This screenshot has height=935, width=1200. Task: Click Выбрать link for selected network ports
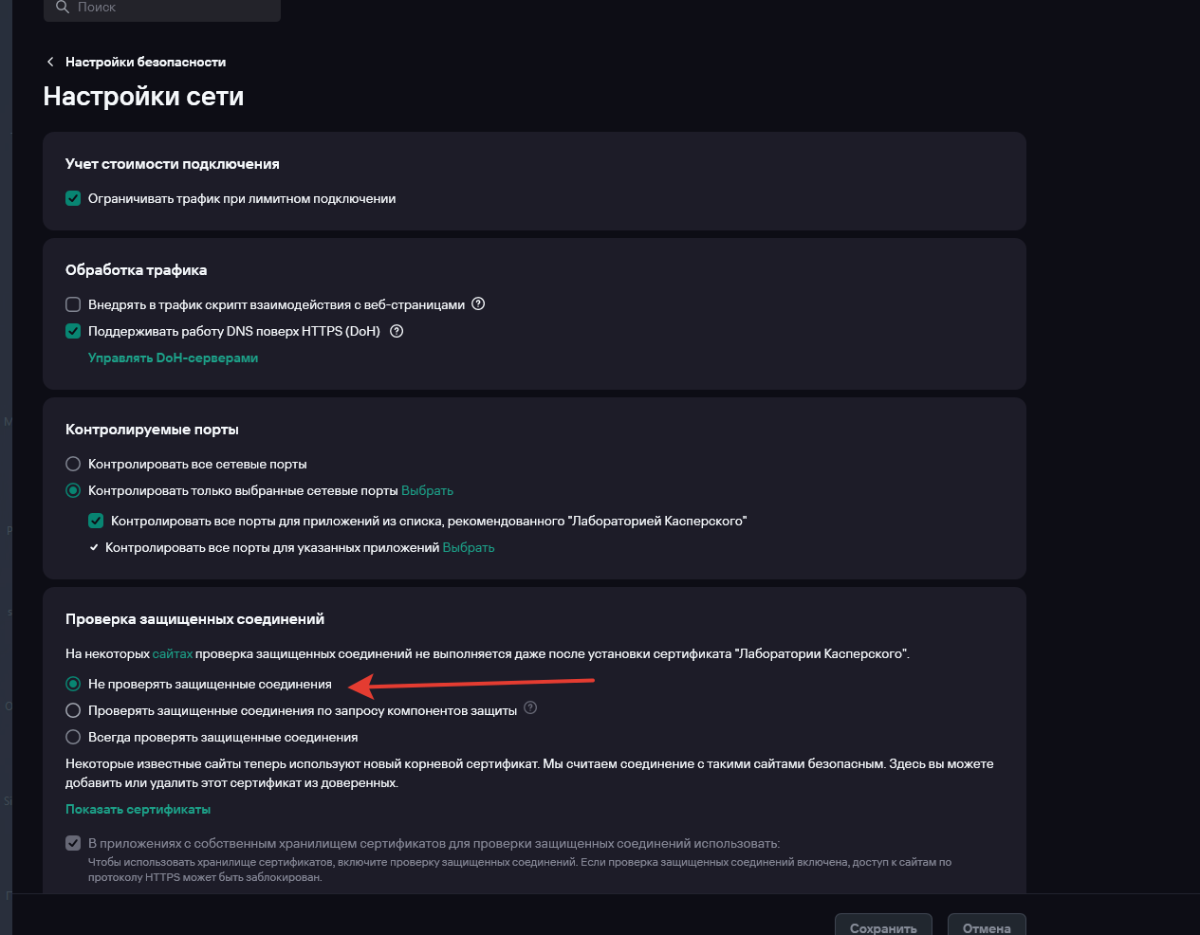point(427,491)
